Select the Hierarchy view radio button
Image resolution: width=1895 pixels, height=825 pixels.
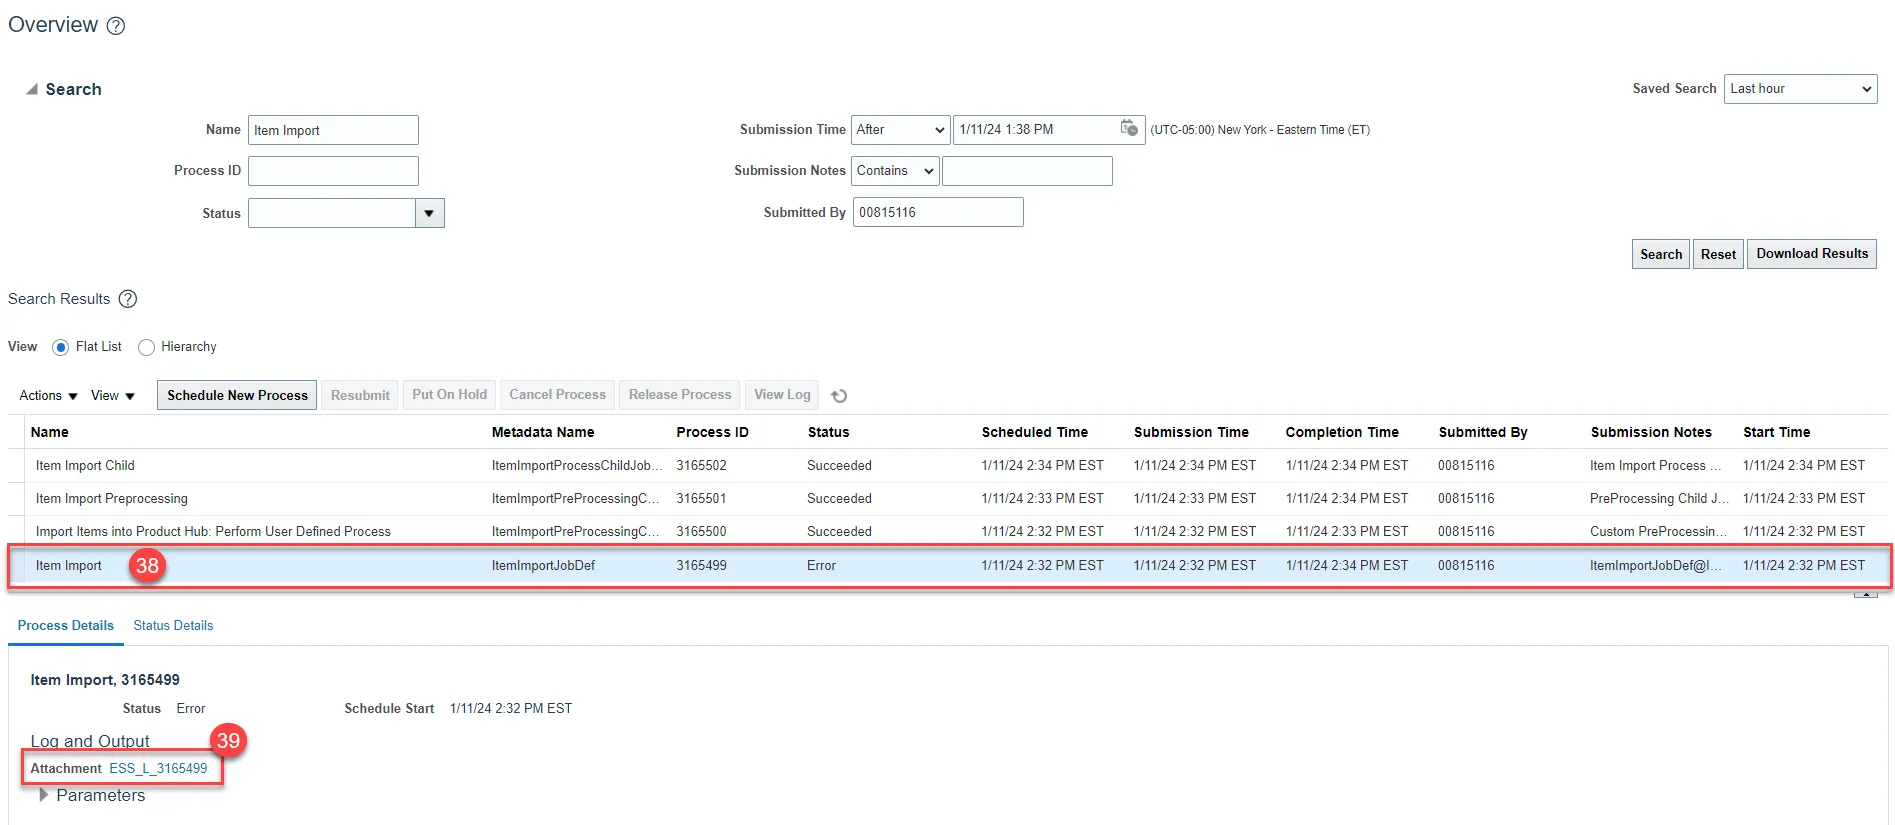(147, 347)
